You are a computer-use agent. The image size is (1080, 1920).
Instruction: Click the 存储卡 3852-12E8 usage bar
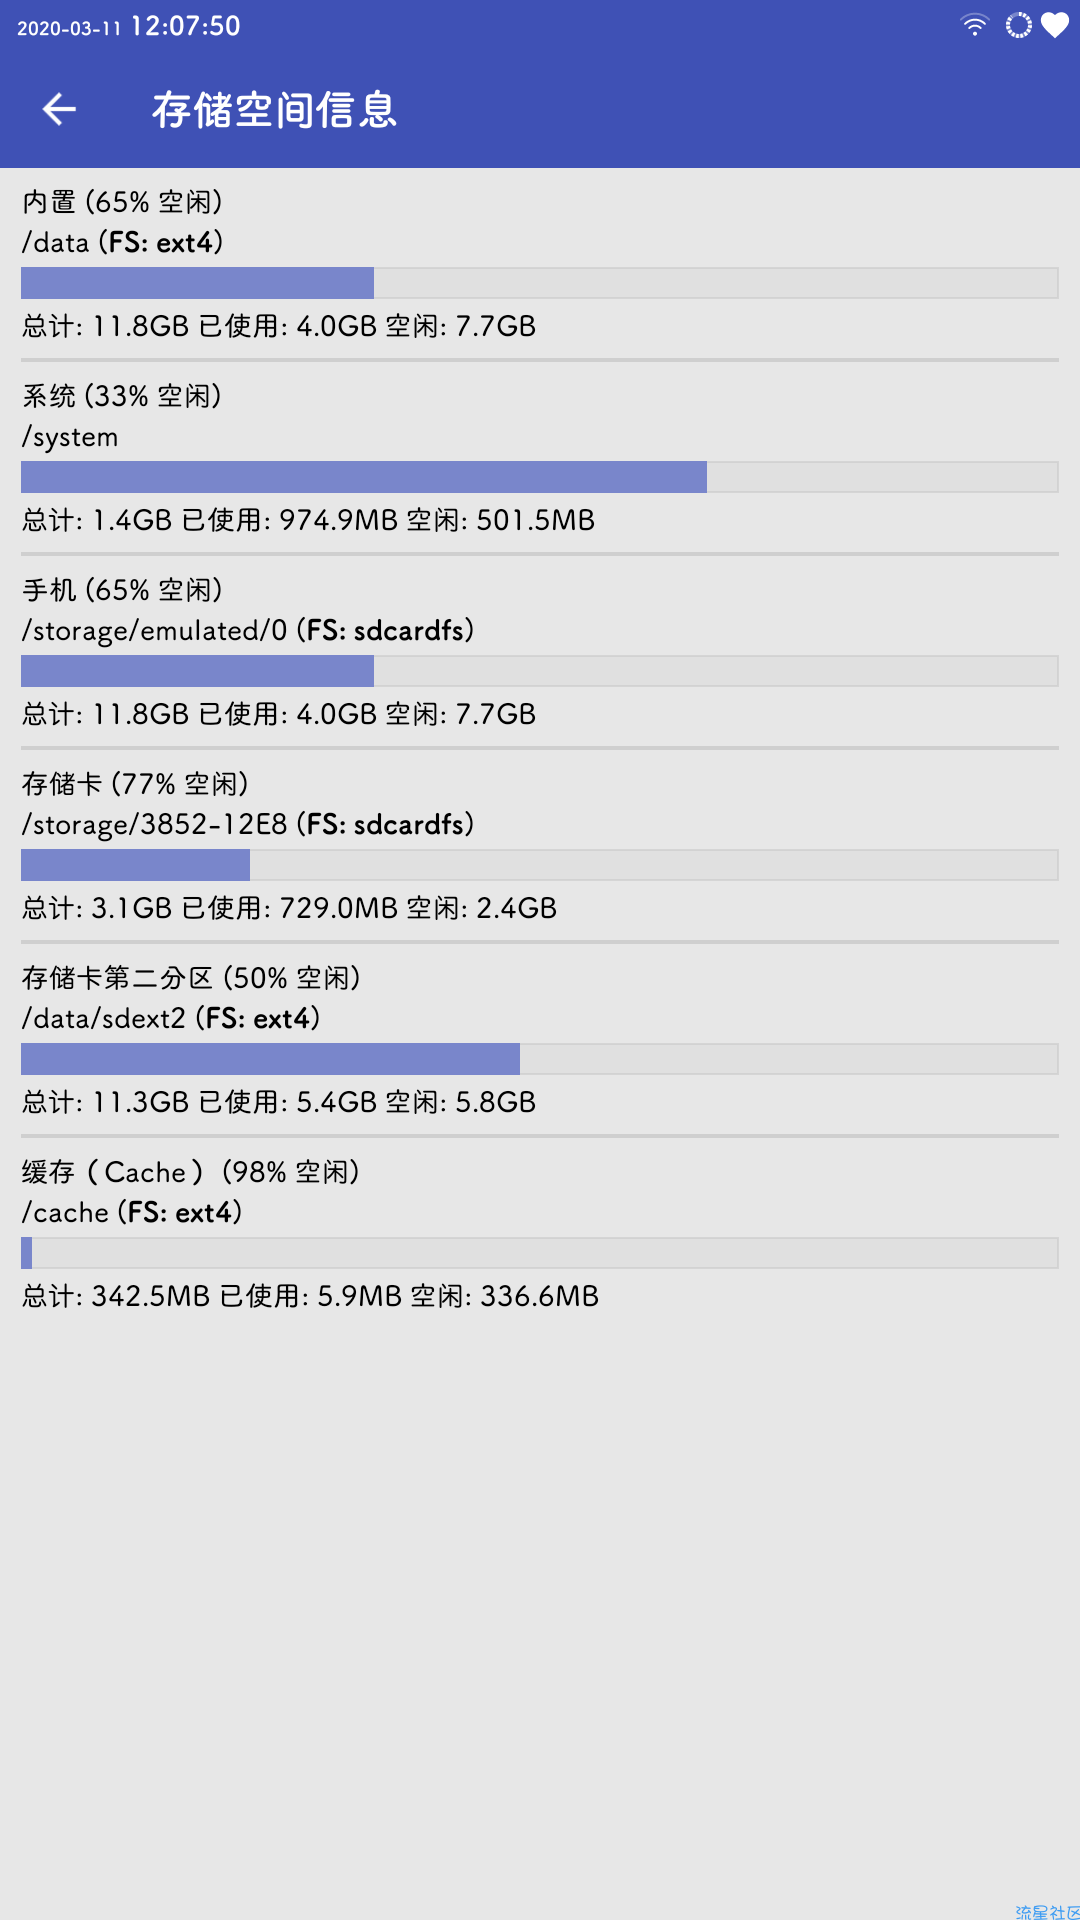[540, 865]
